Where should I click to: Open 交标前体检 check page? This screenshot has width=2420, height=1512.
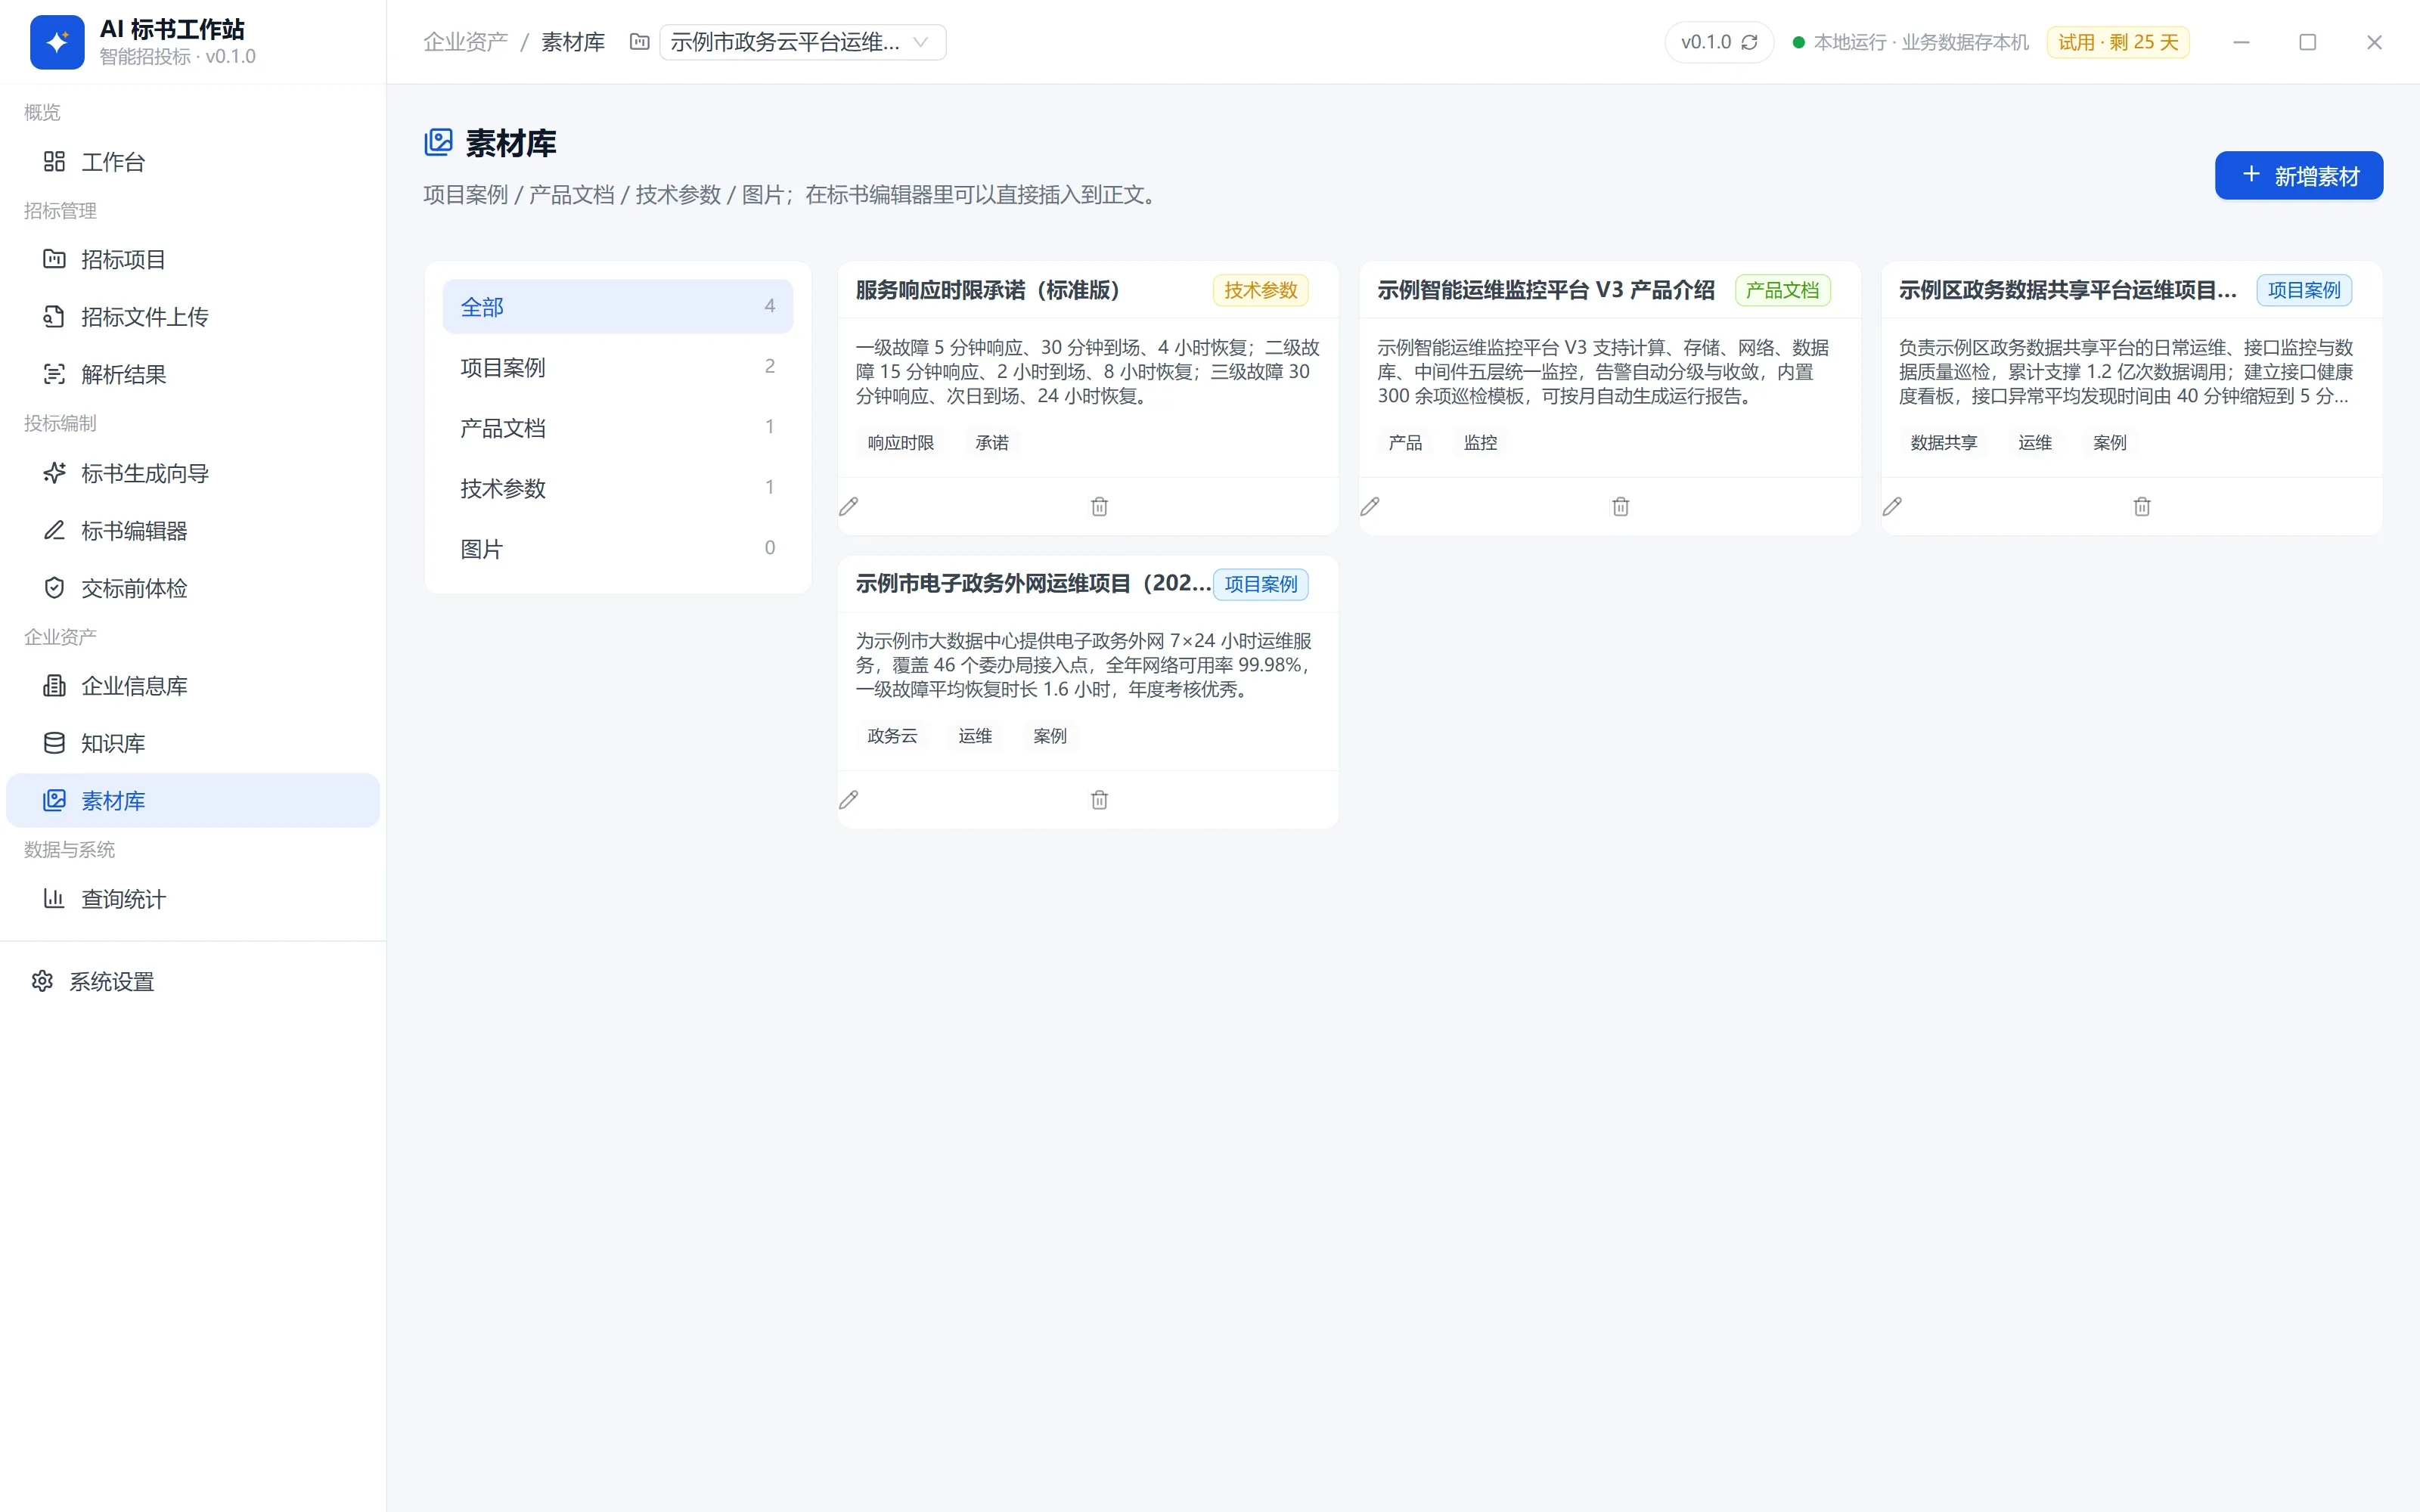193,588
